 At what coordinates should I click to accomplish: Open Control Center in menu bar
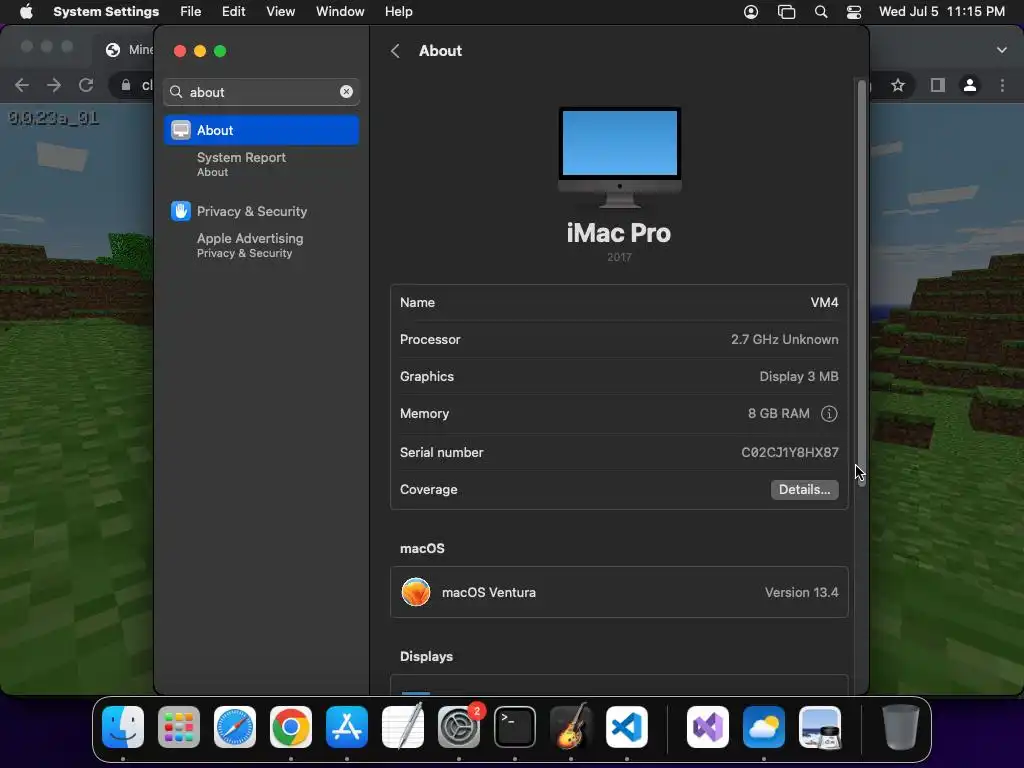[x=854, y=12]
